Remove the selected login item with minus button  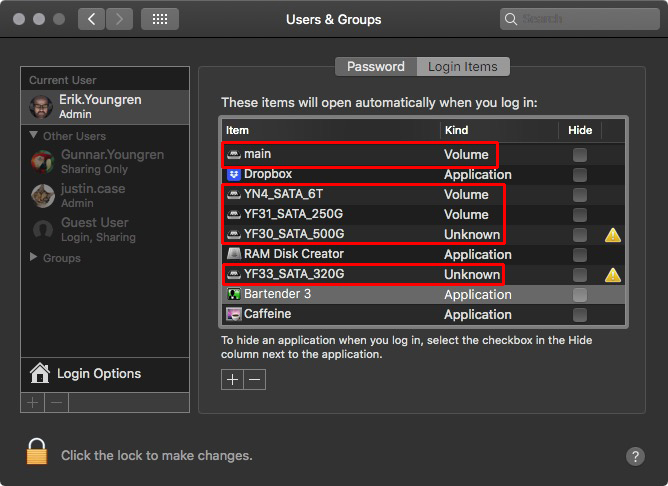tap(255, 379)
